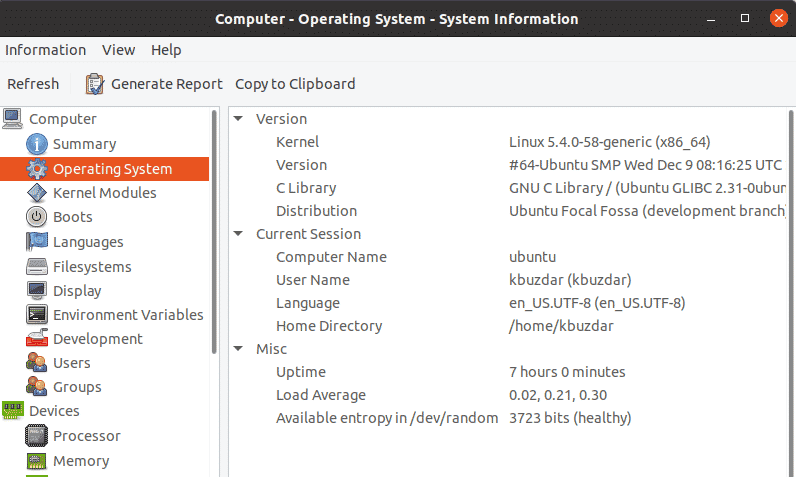Click the Generate Report label
This screenshot has height=477, width=796.
click(x=167, y=84)
